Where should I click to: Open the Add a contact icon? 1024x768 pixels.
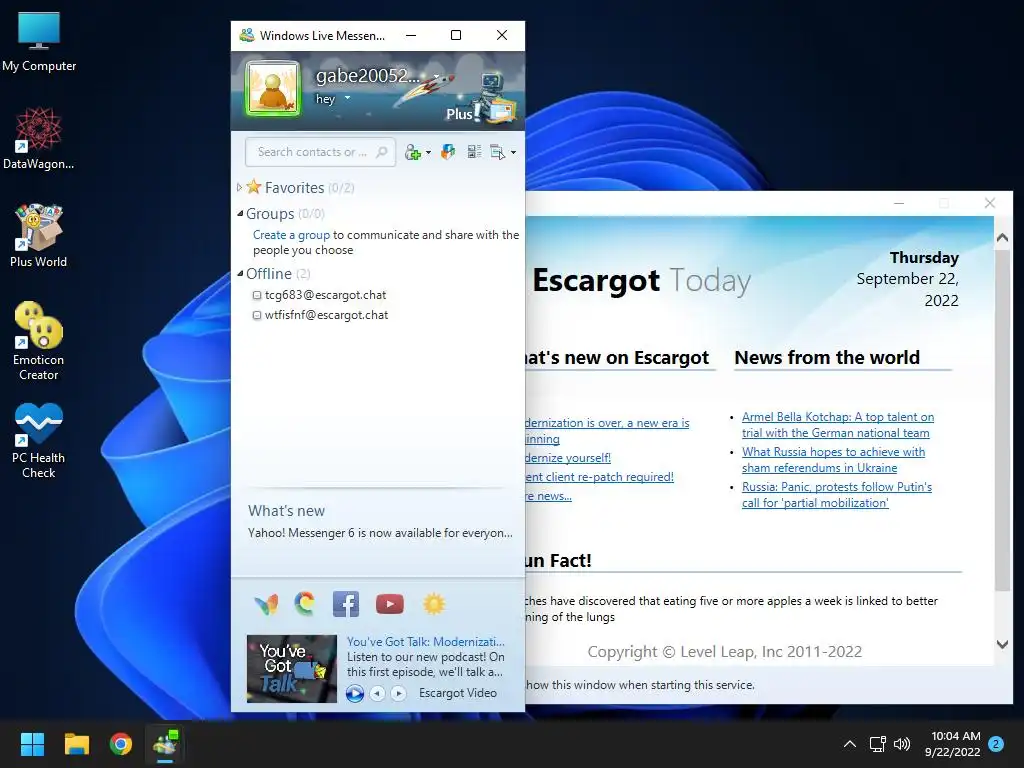(412, 152)
